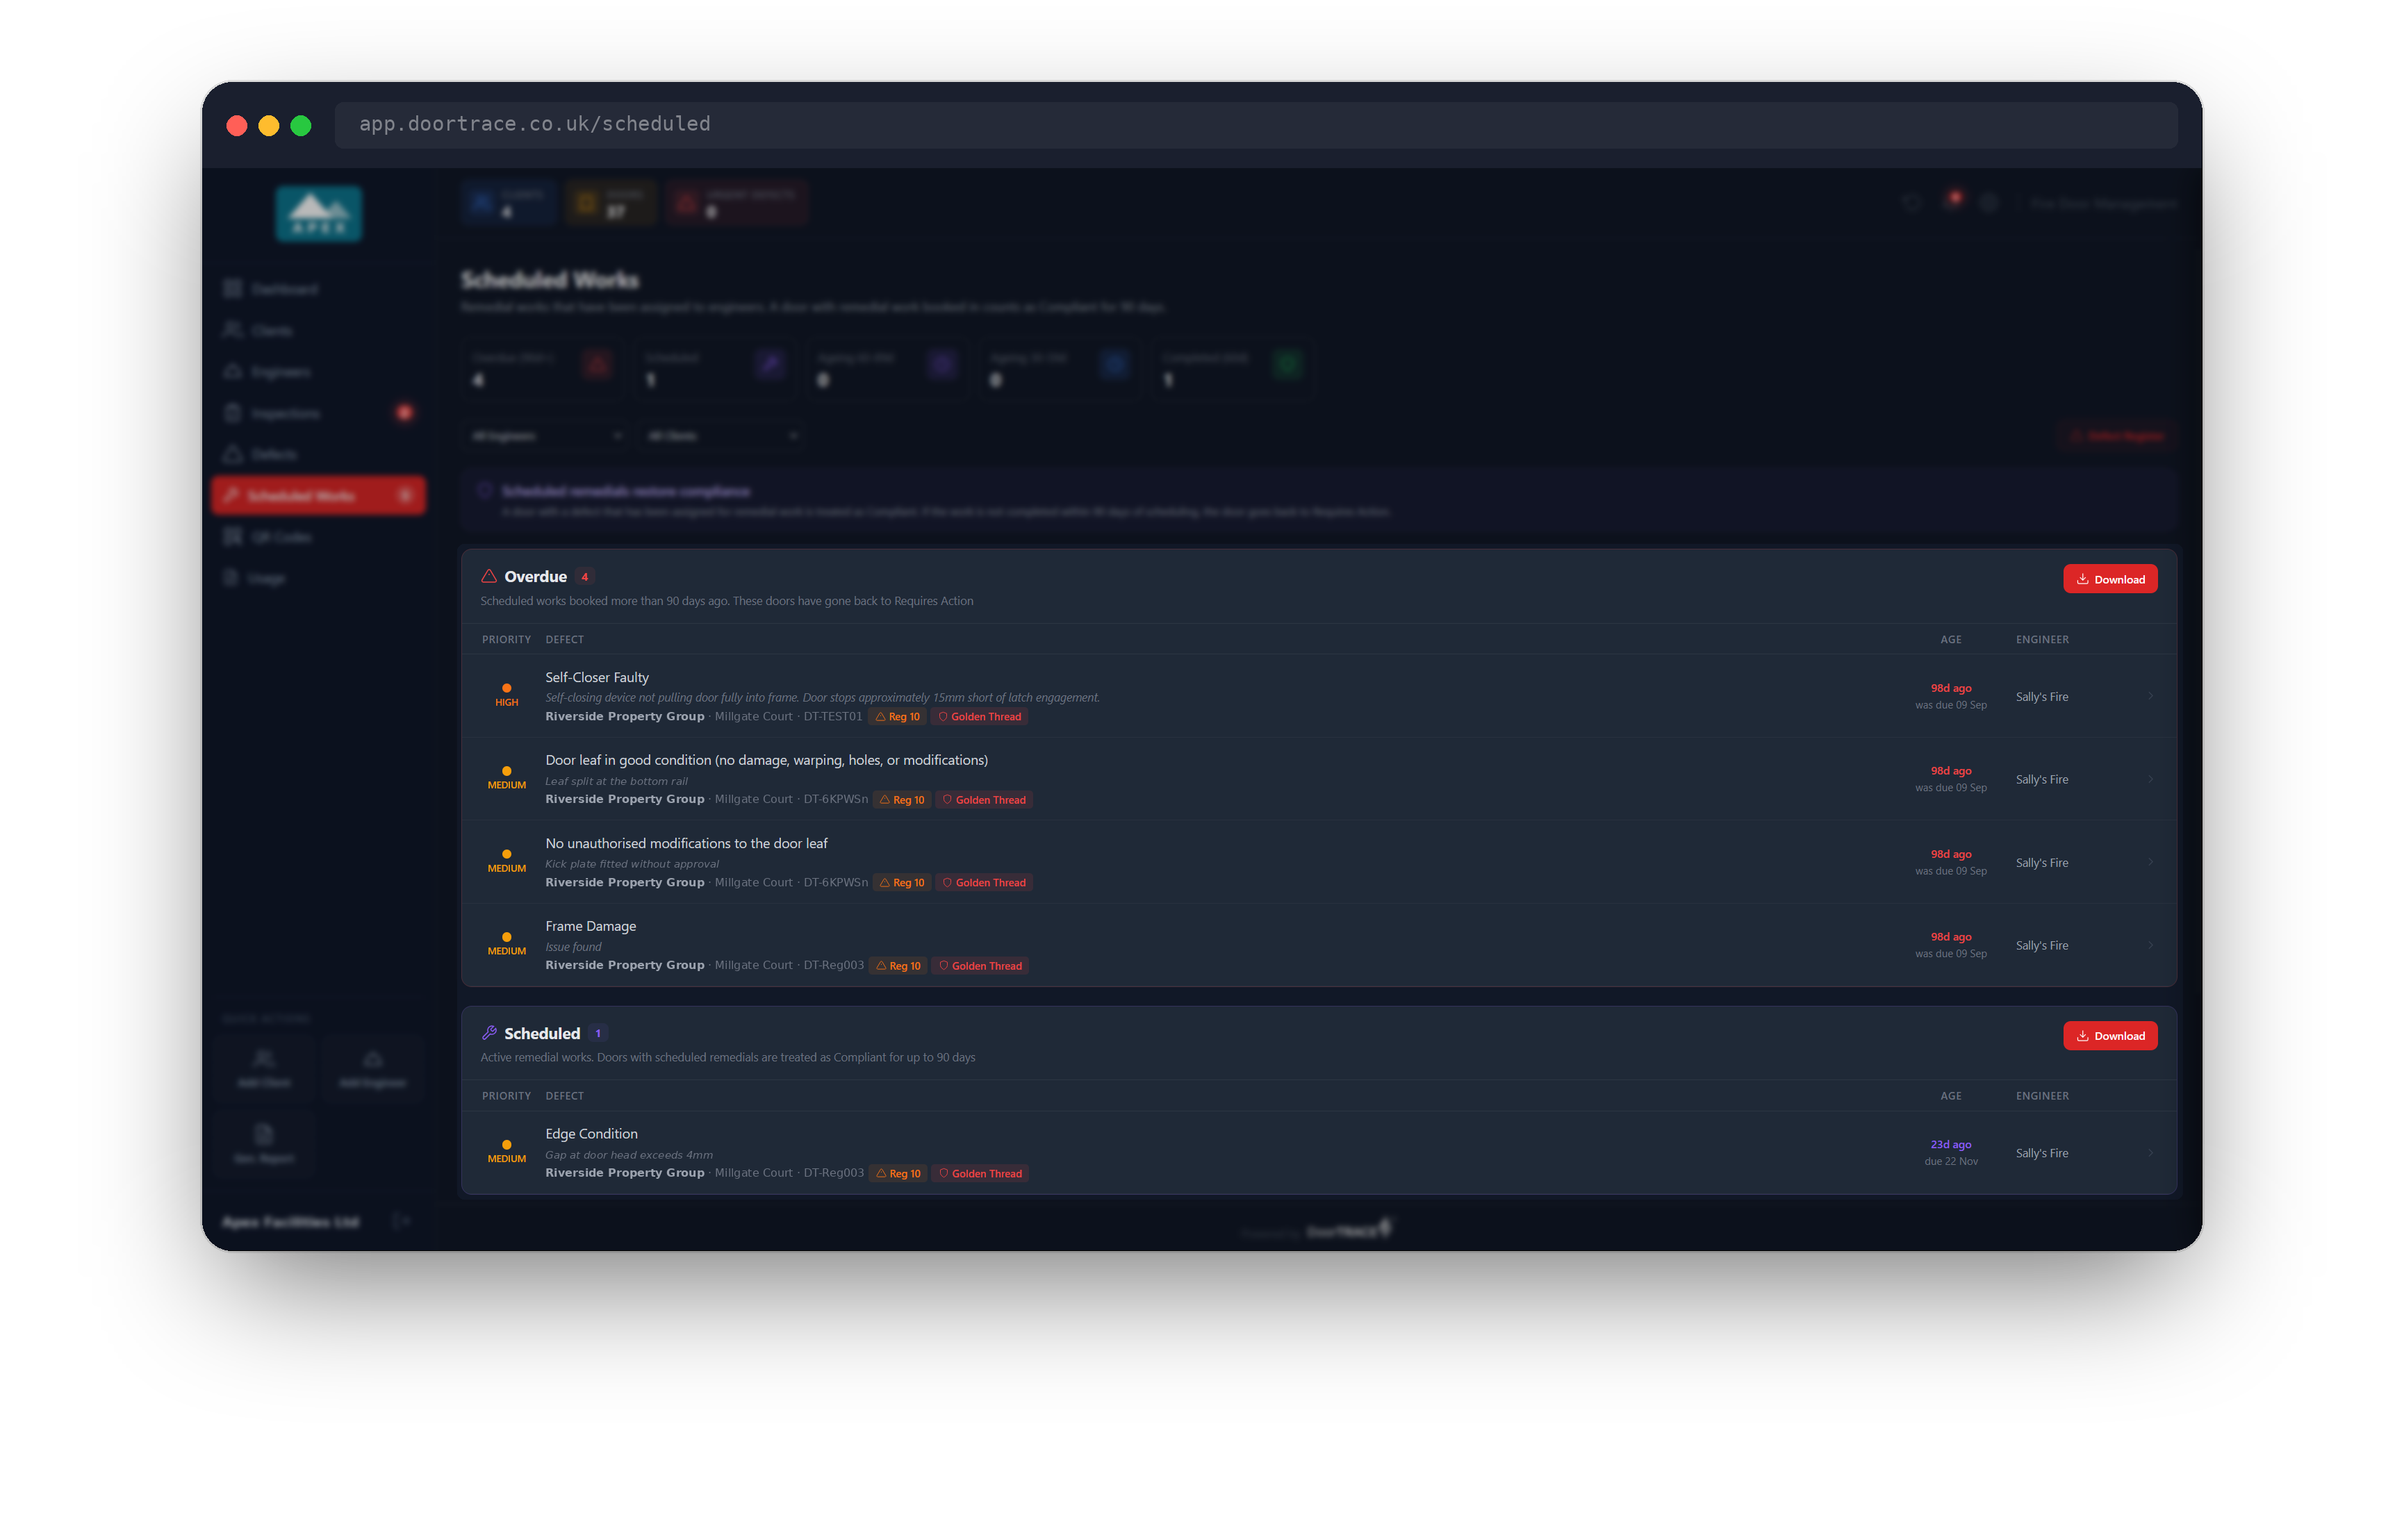Download the Scheduled works list
2404x1540 pixels.
2110,1036
